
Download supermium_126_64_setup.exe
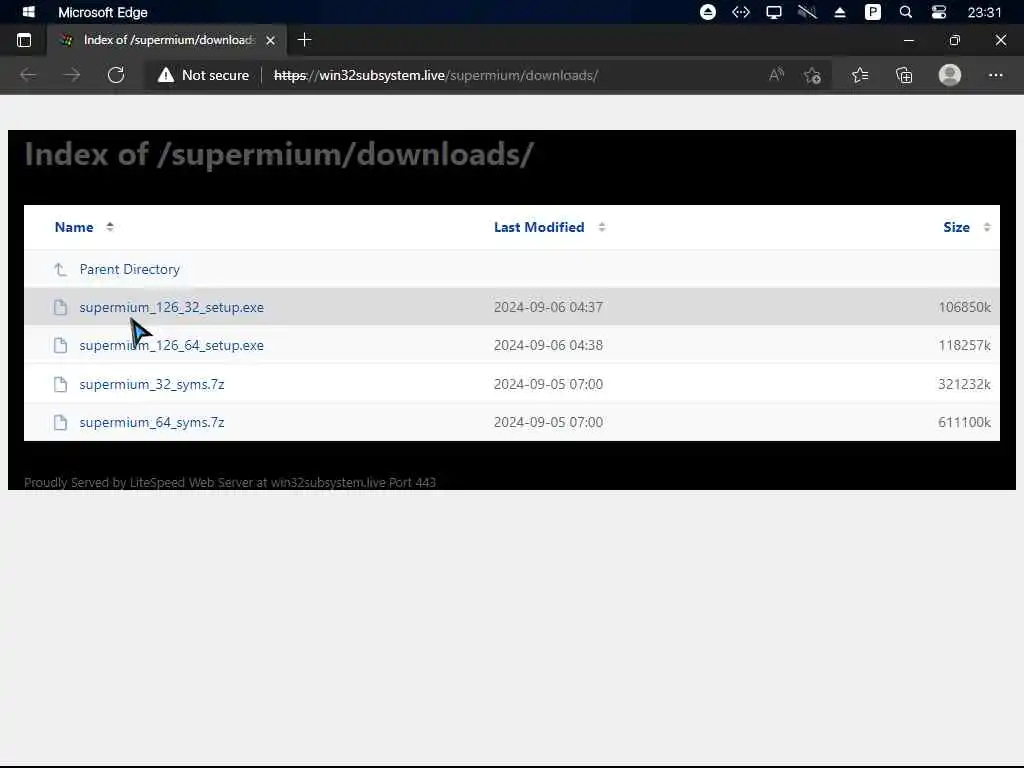[x=172, y=345]
